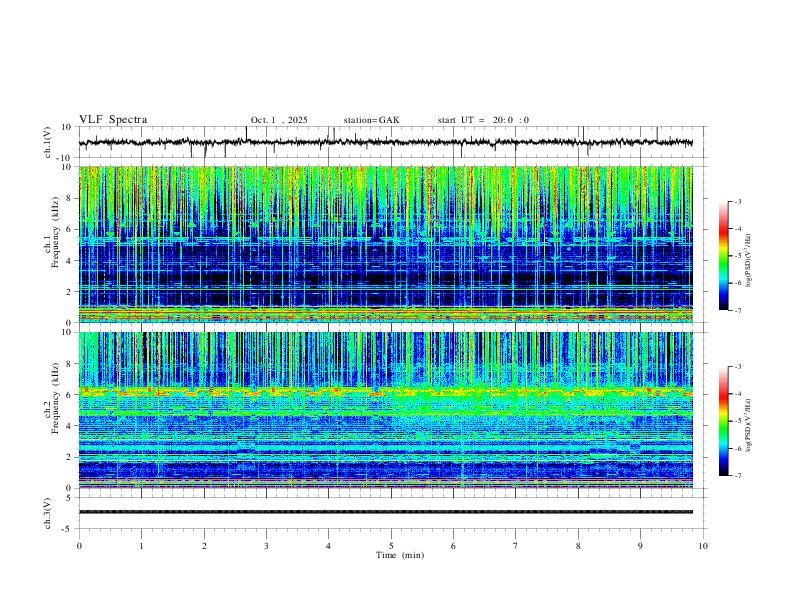The height and width of the screenshot is (612, 792).
Task: Click the "8" kHz tick of ch.2 spectrogram
Action: pos(70,364)
